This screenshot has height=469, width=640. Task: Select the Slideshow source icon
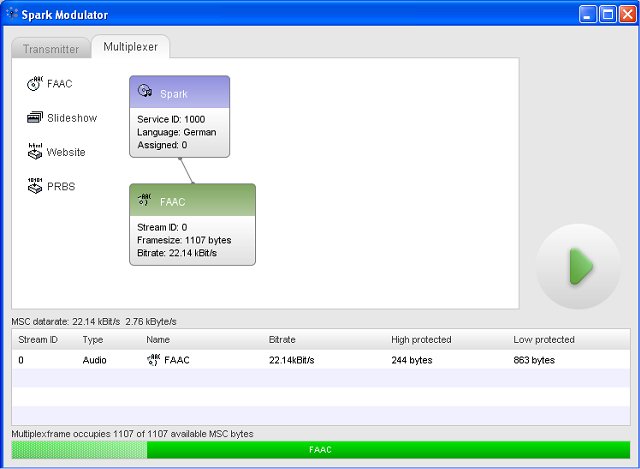(x=35, y=118)
